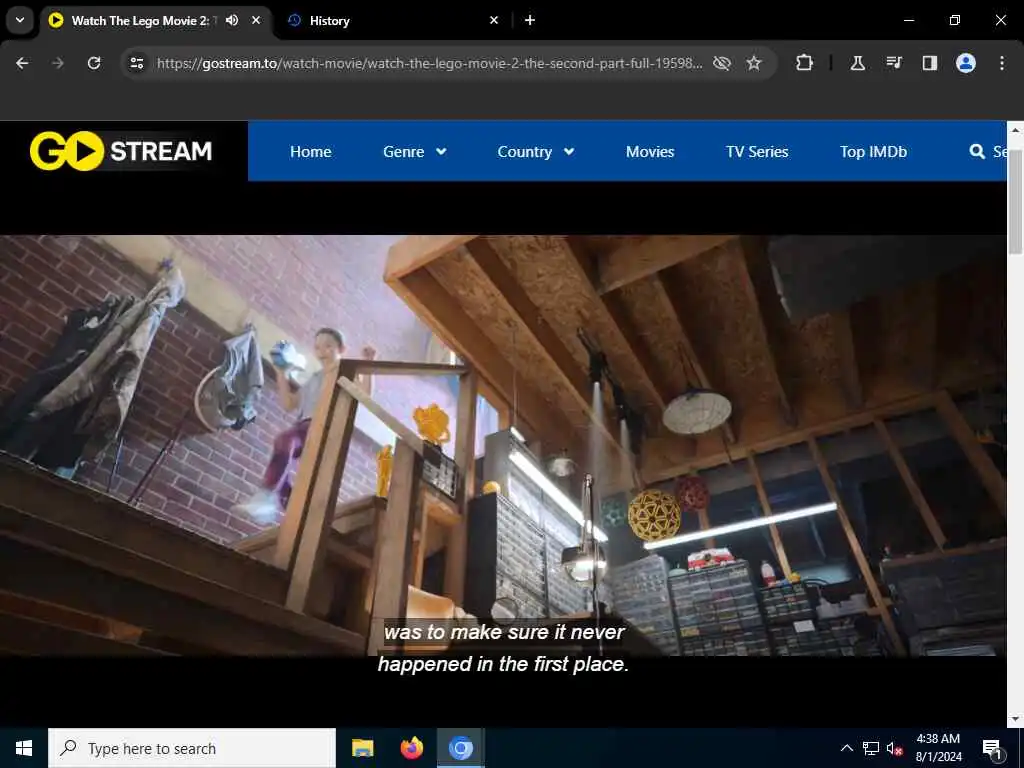This screenshot has width=1024, height=768.
Task: Go forward to the next page
Action: click(58, 63)
